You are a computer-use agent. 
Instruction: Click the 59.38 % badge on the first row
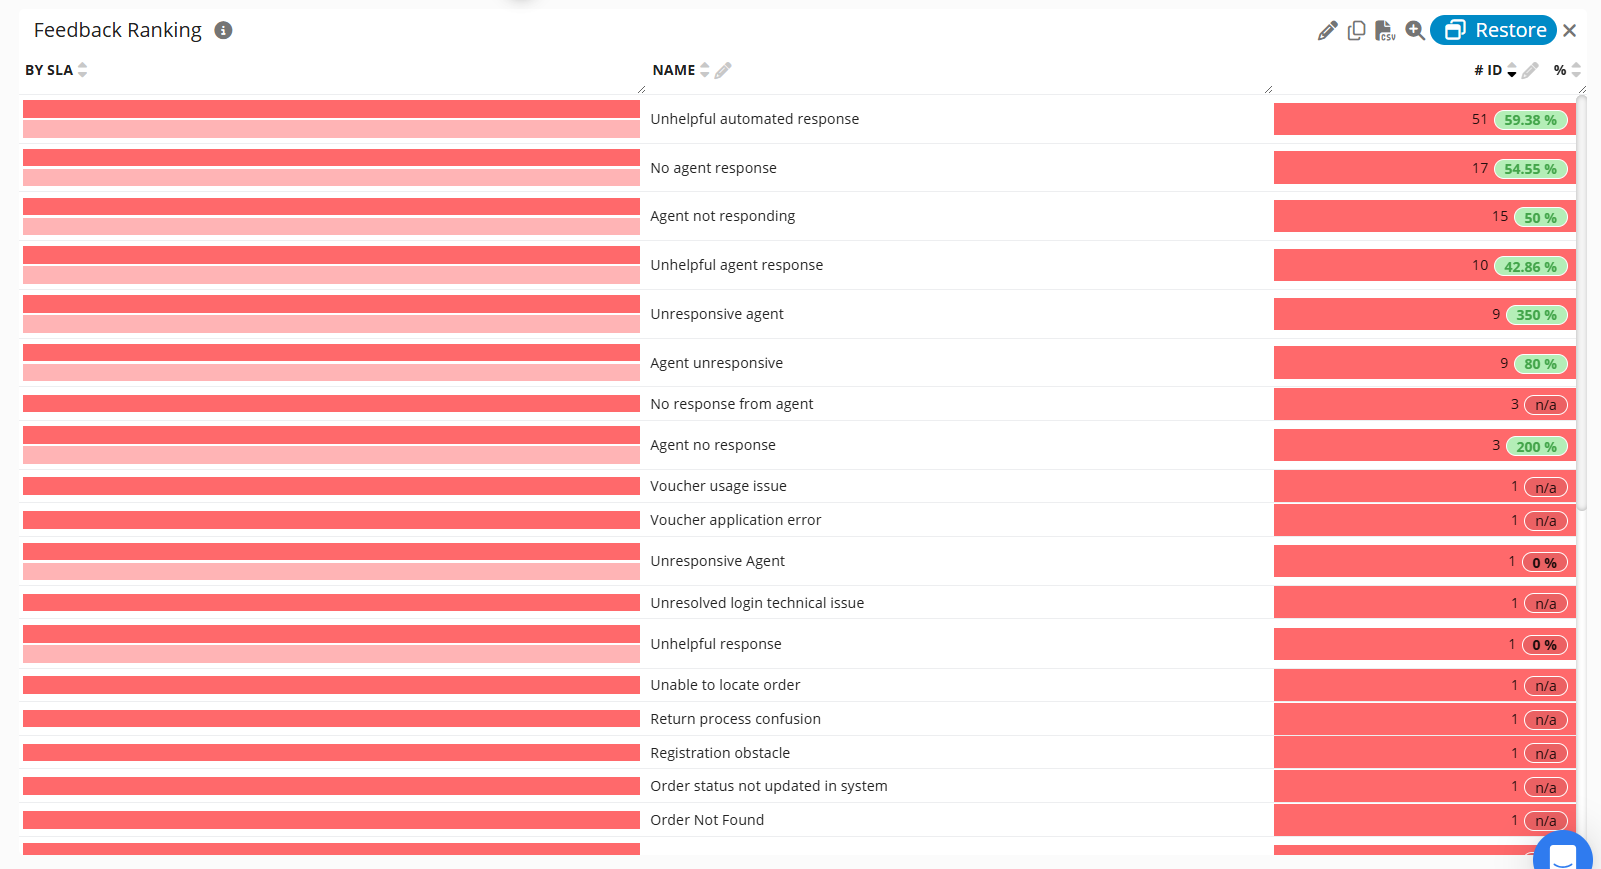coord(1530,120)
